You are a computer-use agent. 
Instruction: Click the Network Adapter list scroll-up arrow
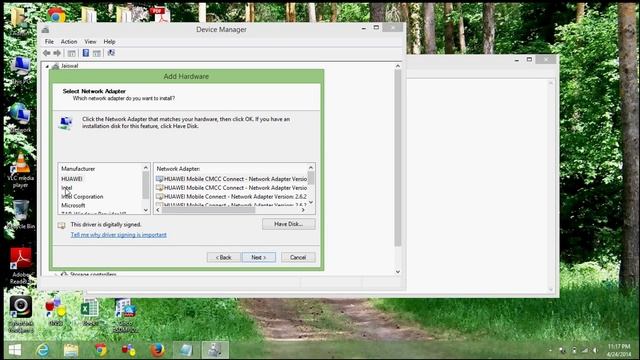[x=311, y=168]
